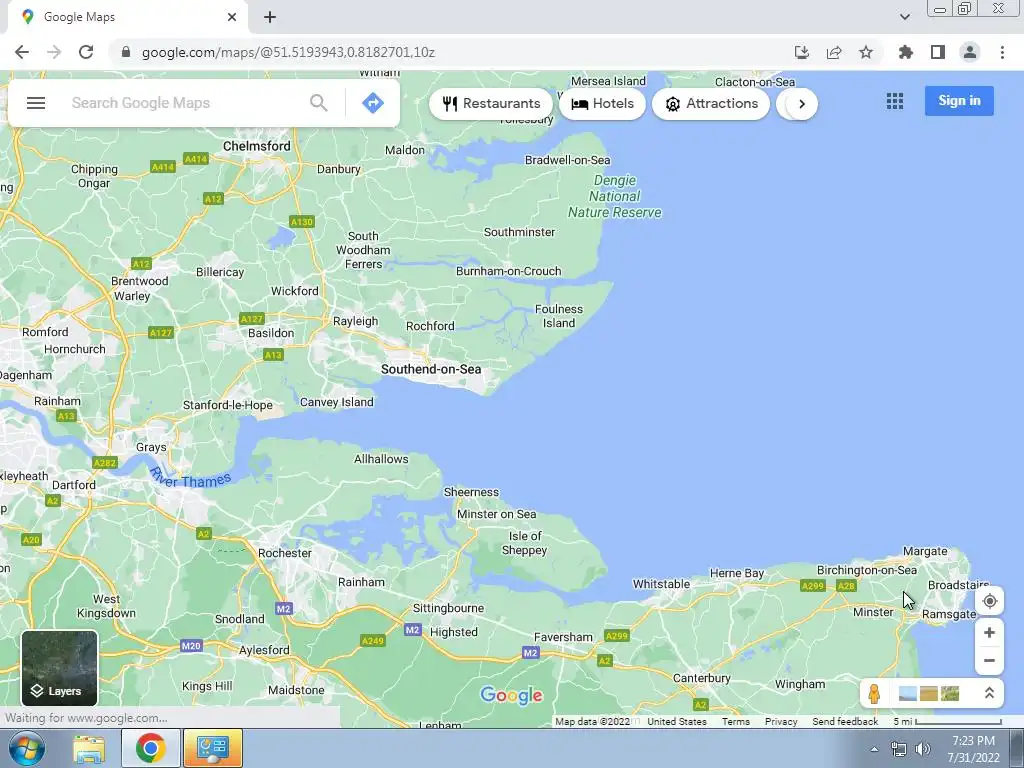1024x768 pixels.
Task: Zoom out with the minus button
Action: pos(989,660)
